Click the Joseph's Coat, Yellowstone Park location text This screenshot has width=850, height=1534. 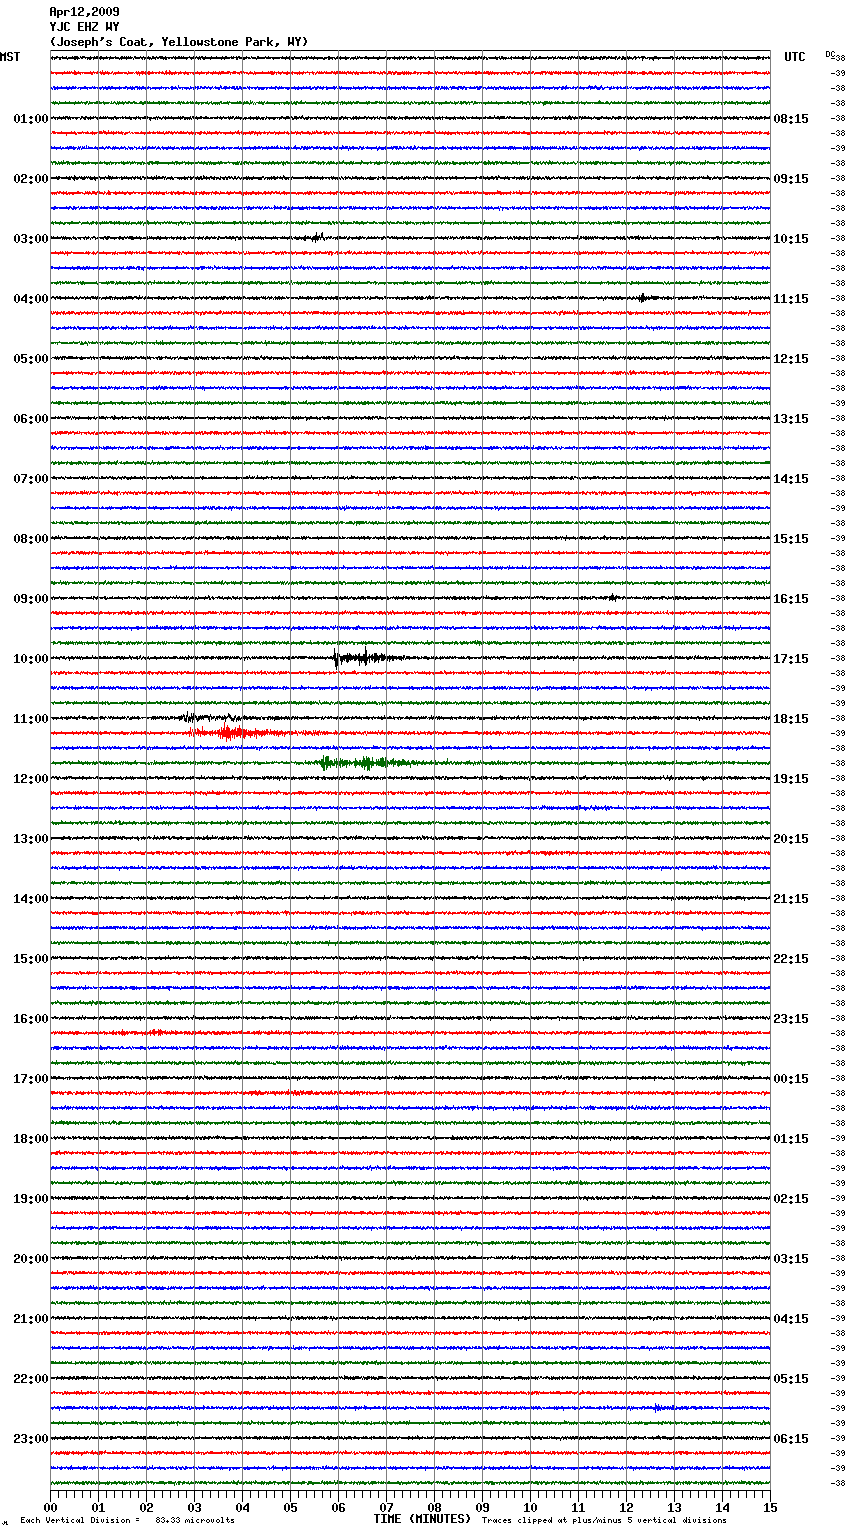179,42
